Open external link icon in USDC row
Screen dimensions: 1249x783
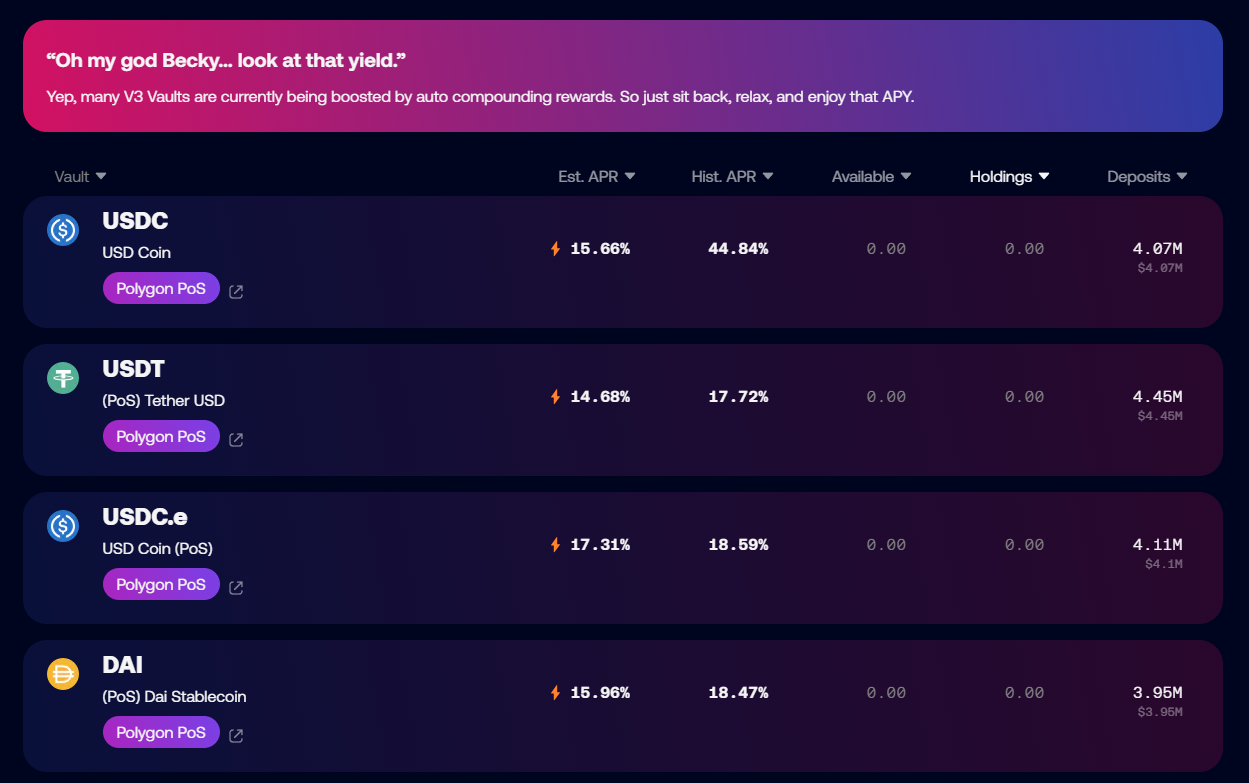tap(236, 292)
